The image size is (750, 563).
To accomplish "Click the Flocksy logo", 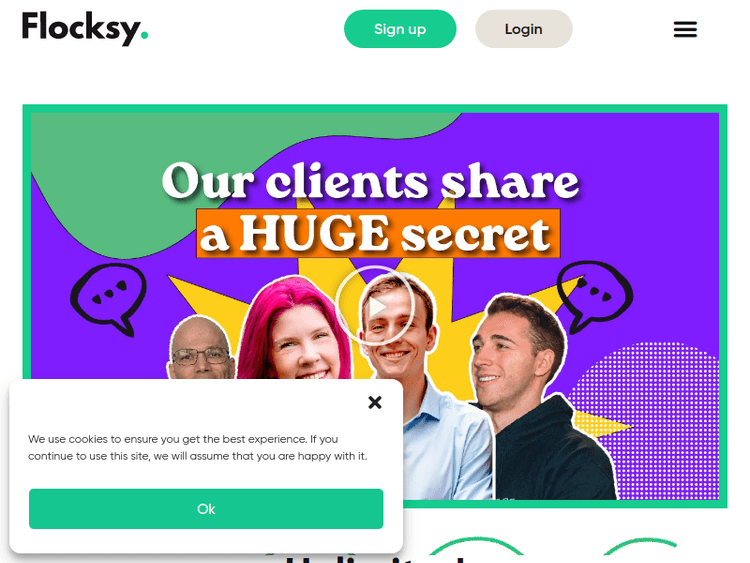I will [x=85, y=28].
